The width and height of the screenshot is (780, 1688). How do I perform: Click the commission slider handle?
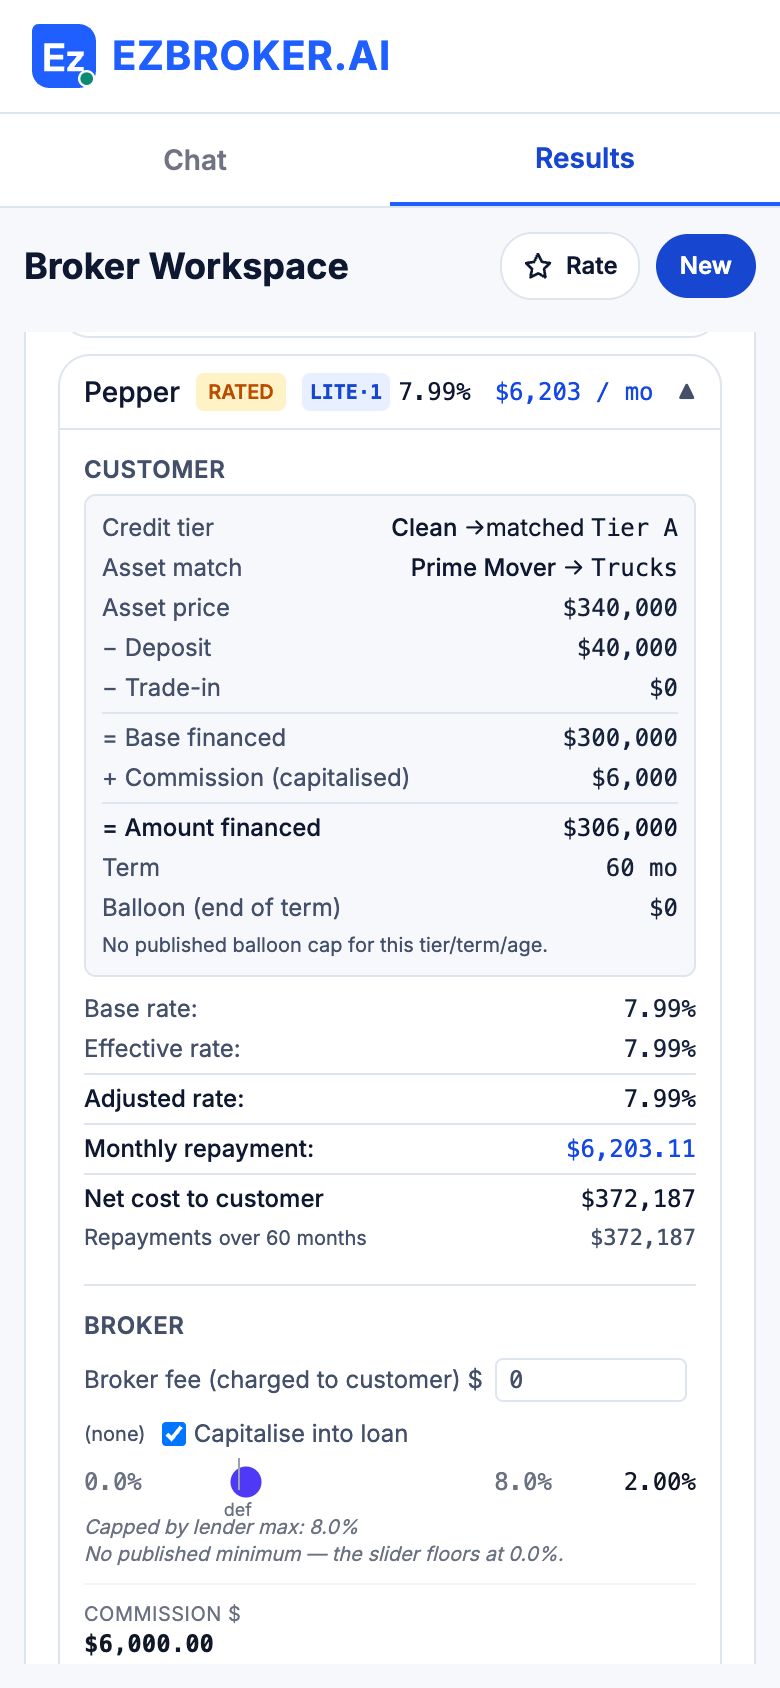point(245,1481)
